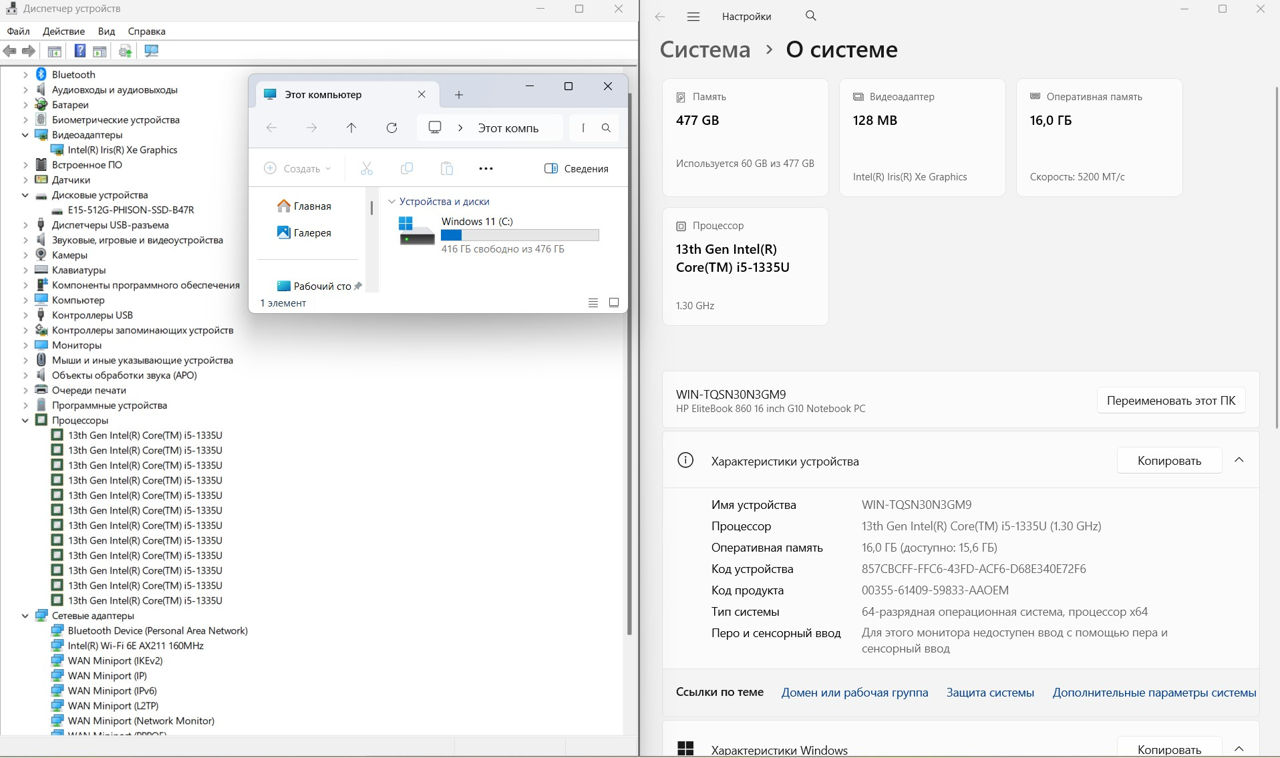Switch Explorer to large thumbnails view icon
The width and height of the screenshot is (1280, 758).
click(x=614, y=303)
